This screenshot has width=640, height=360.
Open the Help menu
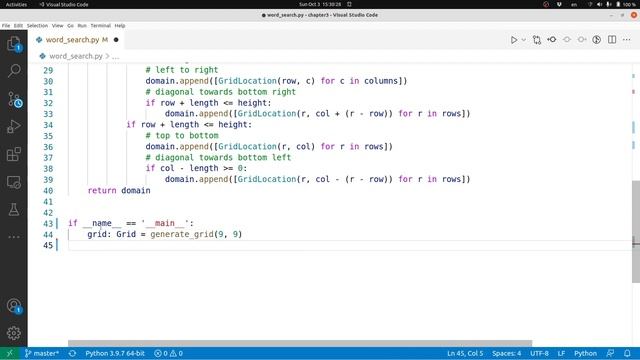[x=120, y=25]
